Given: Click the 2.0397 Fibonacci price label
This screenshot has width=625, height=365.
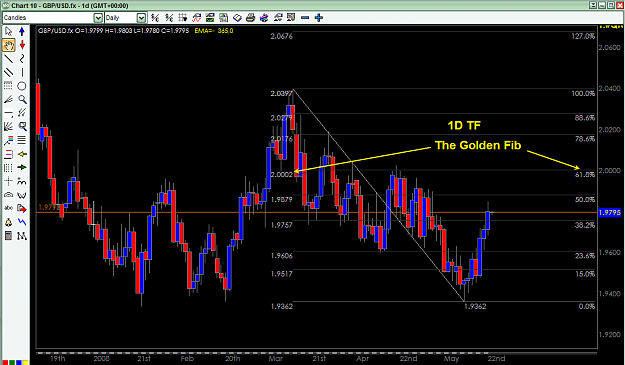Looking at the screenshot, I should click(x=281, y=93).
